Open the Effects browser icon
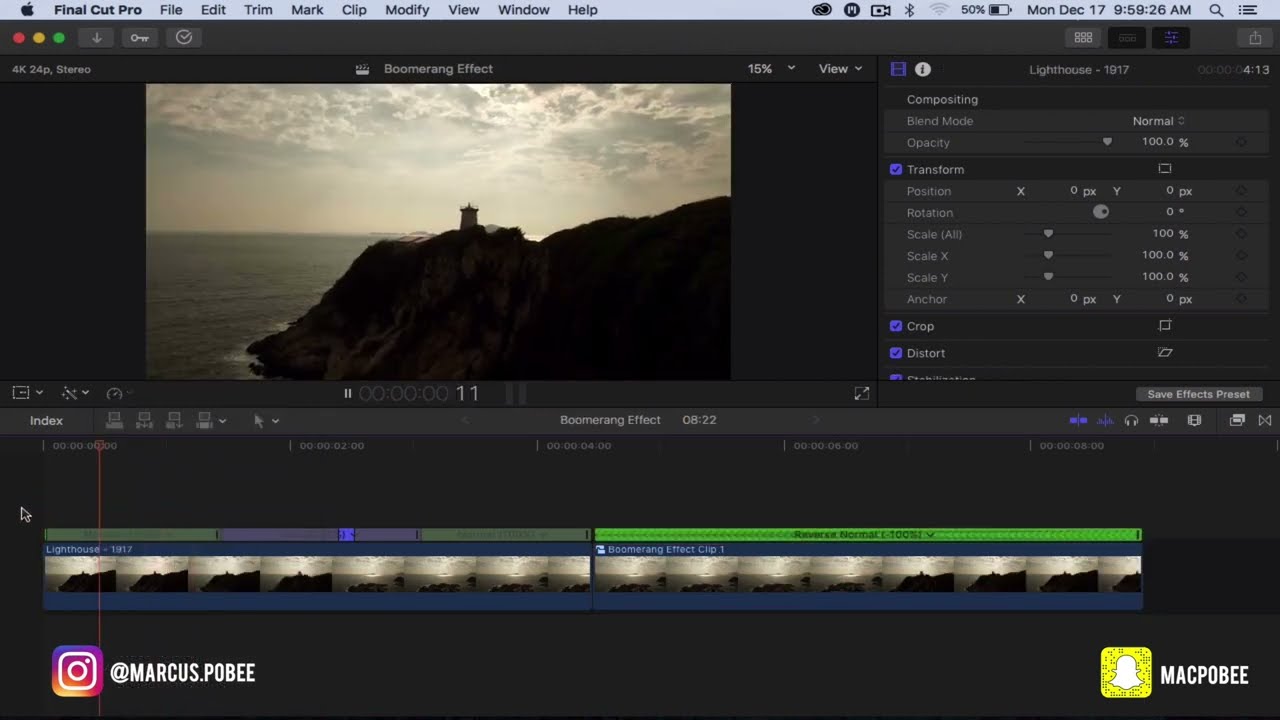The height and width of the screenshot is (720, 1280). [x=1237, y=420]
